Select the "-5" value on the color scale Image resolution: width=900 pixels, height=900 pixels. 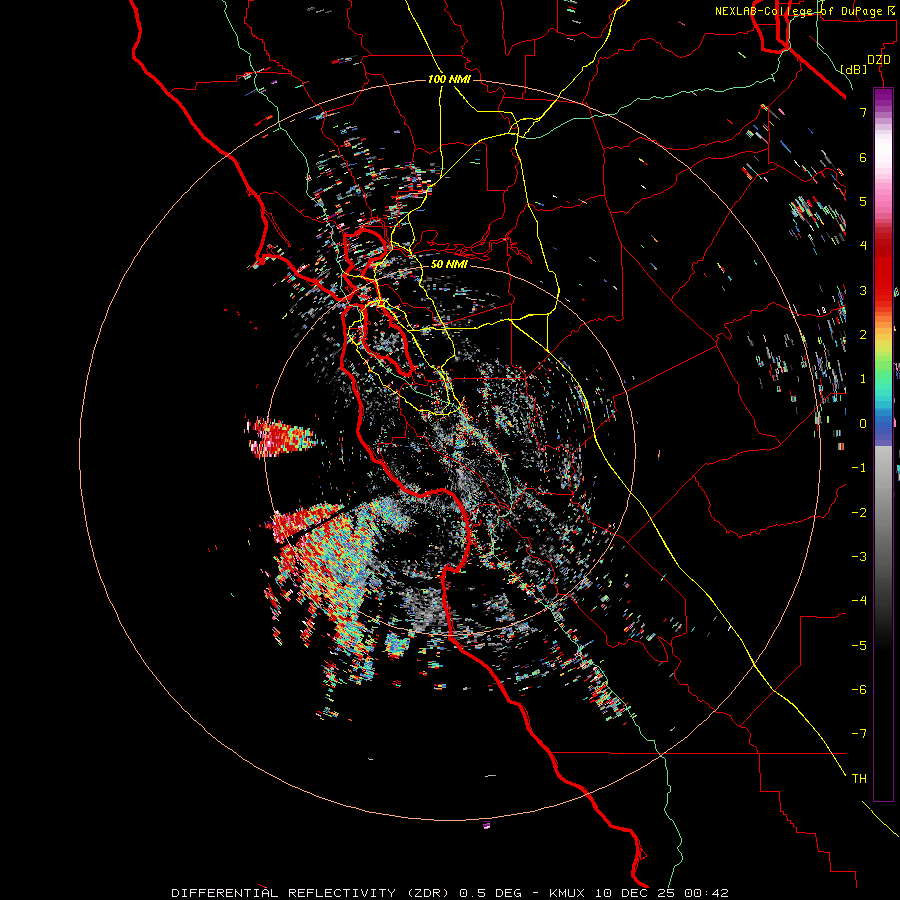(859, 646)
